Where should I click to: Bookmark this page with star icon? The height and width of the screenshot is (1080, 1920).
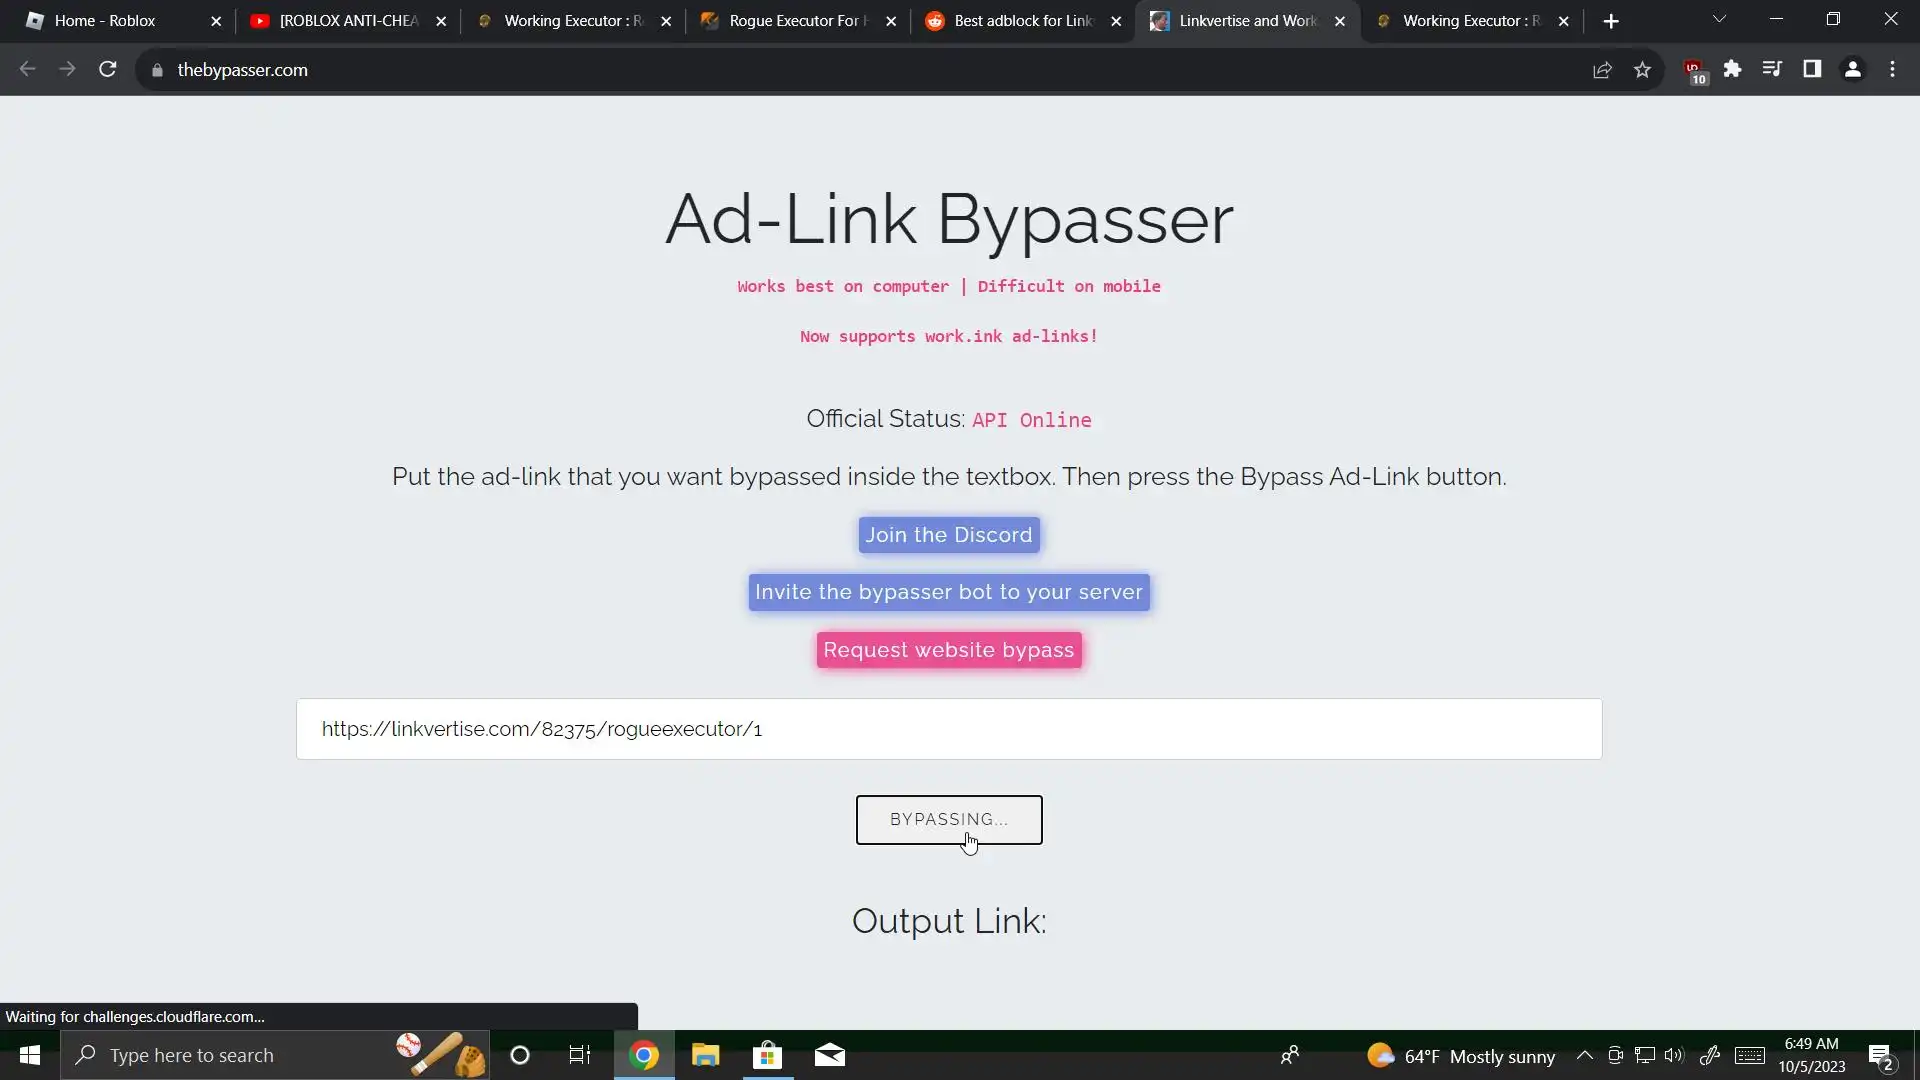(1642, 69)
